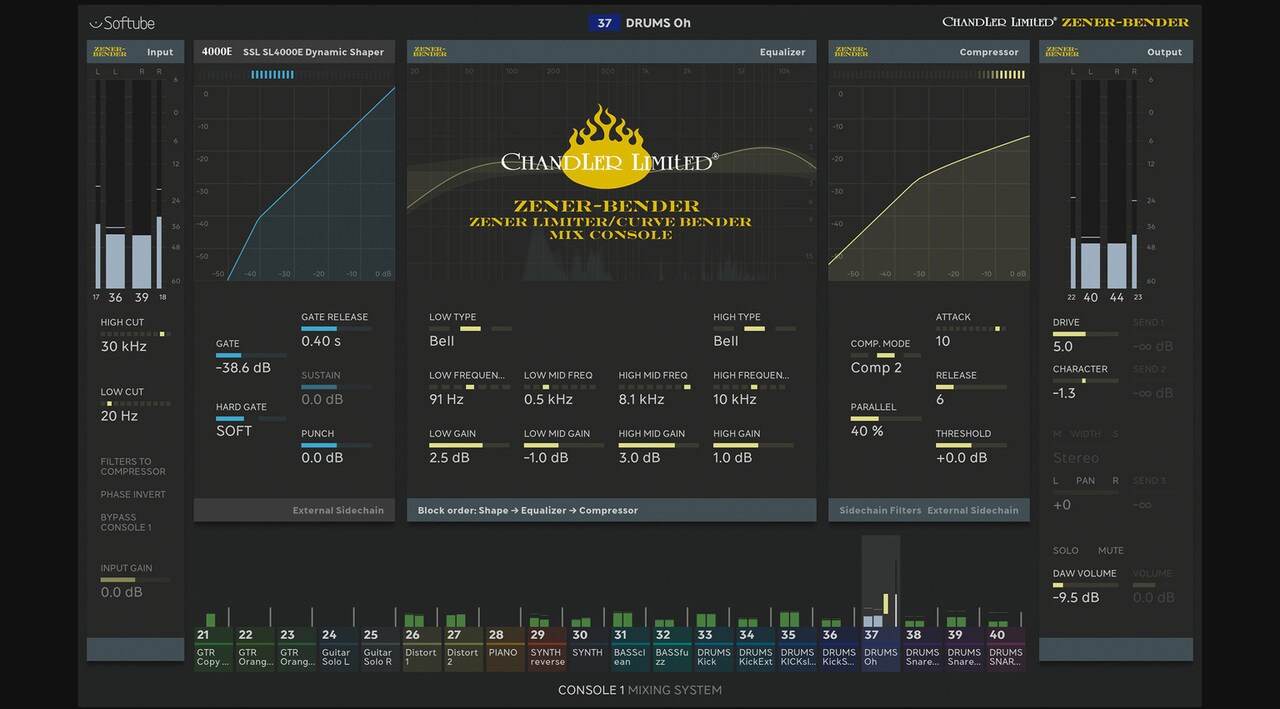Open the Compressor section selector

989,52
